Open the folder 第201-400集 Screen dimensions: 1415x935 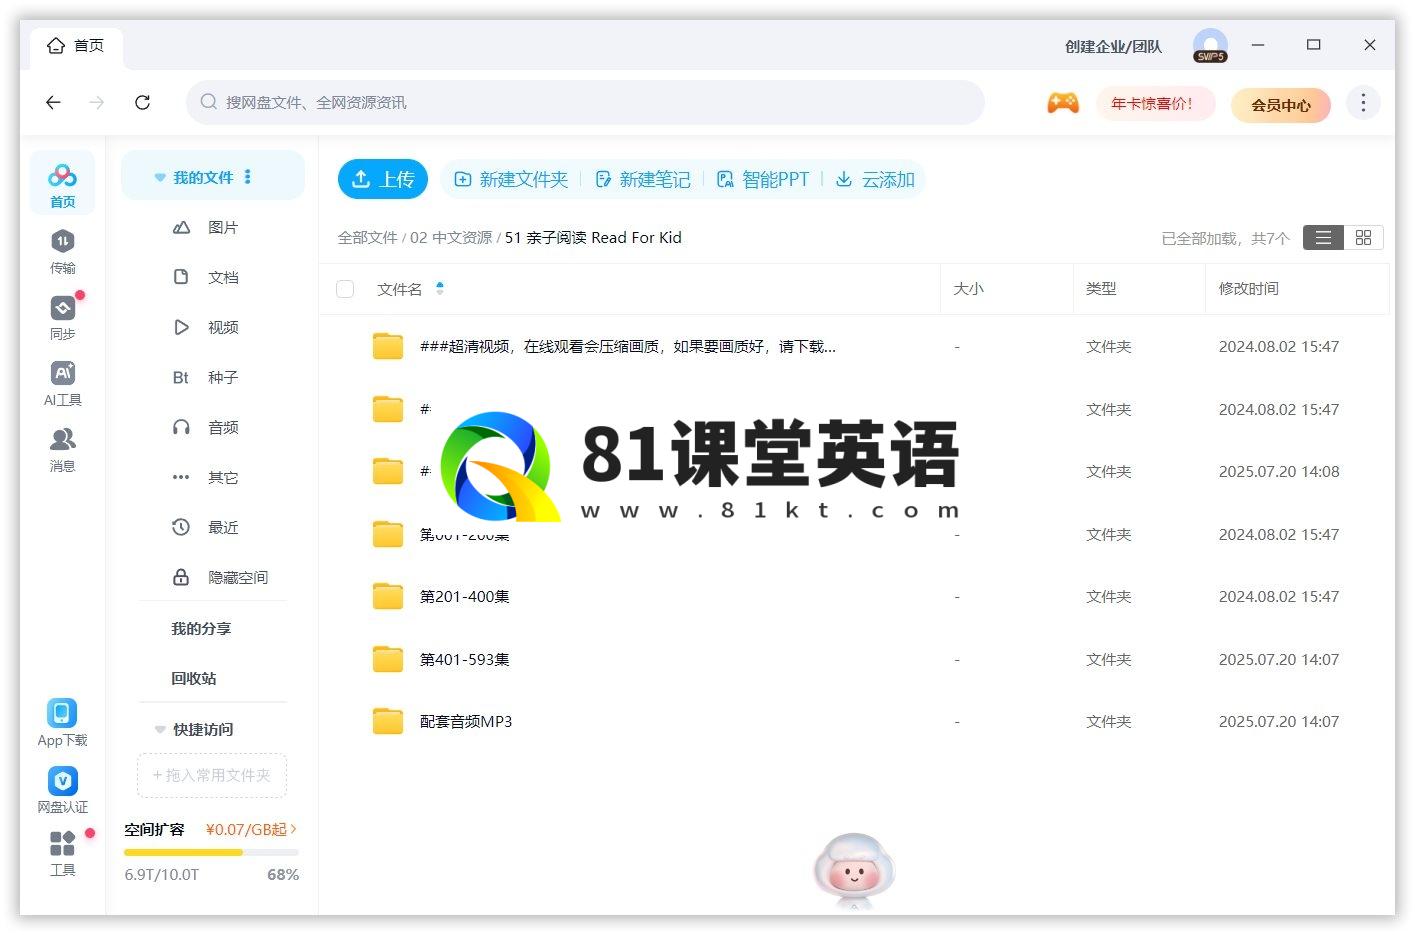point(464,597)
